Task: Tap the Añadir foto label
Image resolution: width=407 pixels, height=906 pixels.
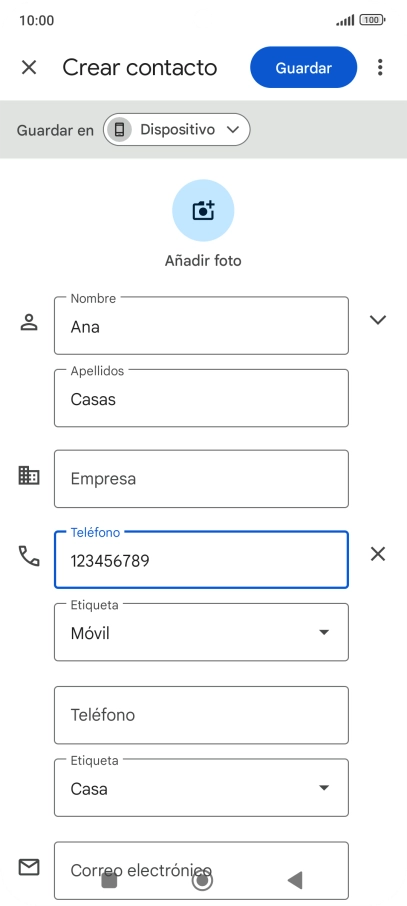Action: point(203,261)
